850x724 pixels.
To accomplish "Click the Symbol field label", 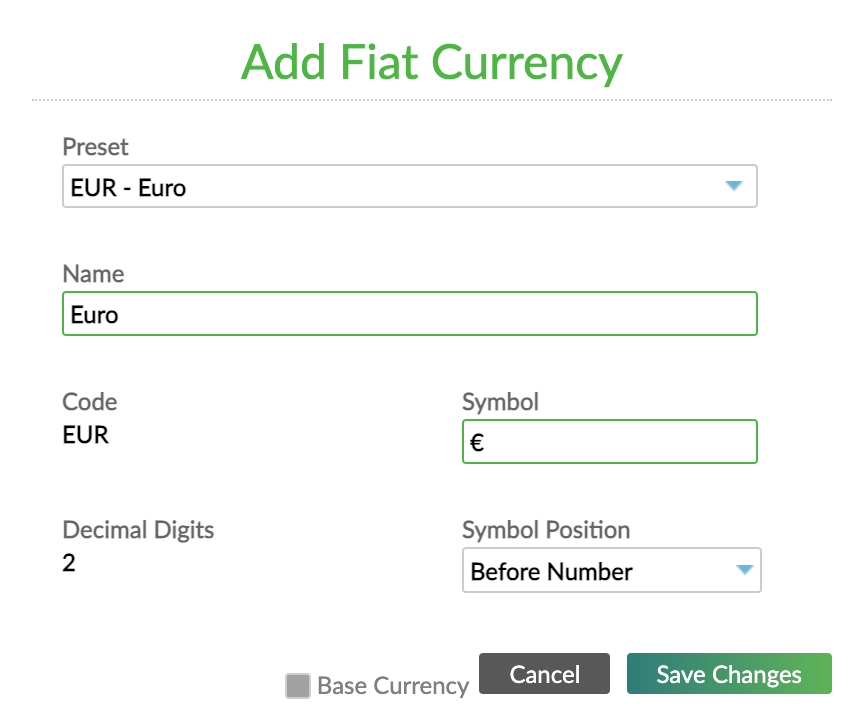I will coord(500,402).
